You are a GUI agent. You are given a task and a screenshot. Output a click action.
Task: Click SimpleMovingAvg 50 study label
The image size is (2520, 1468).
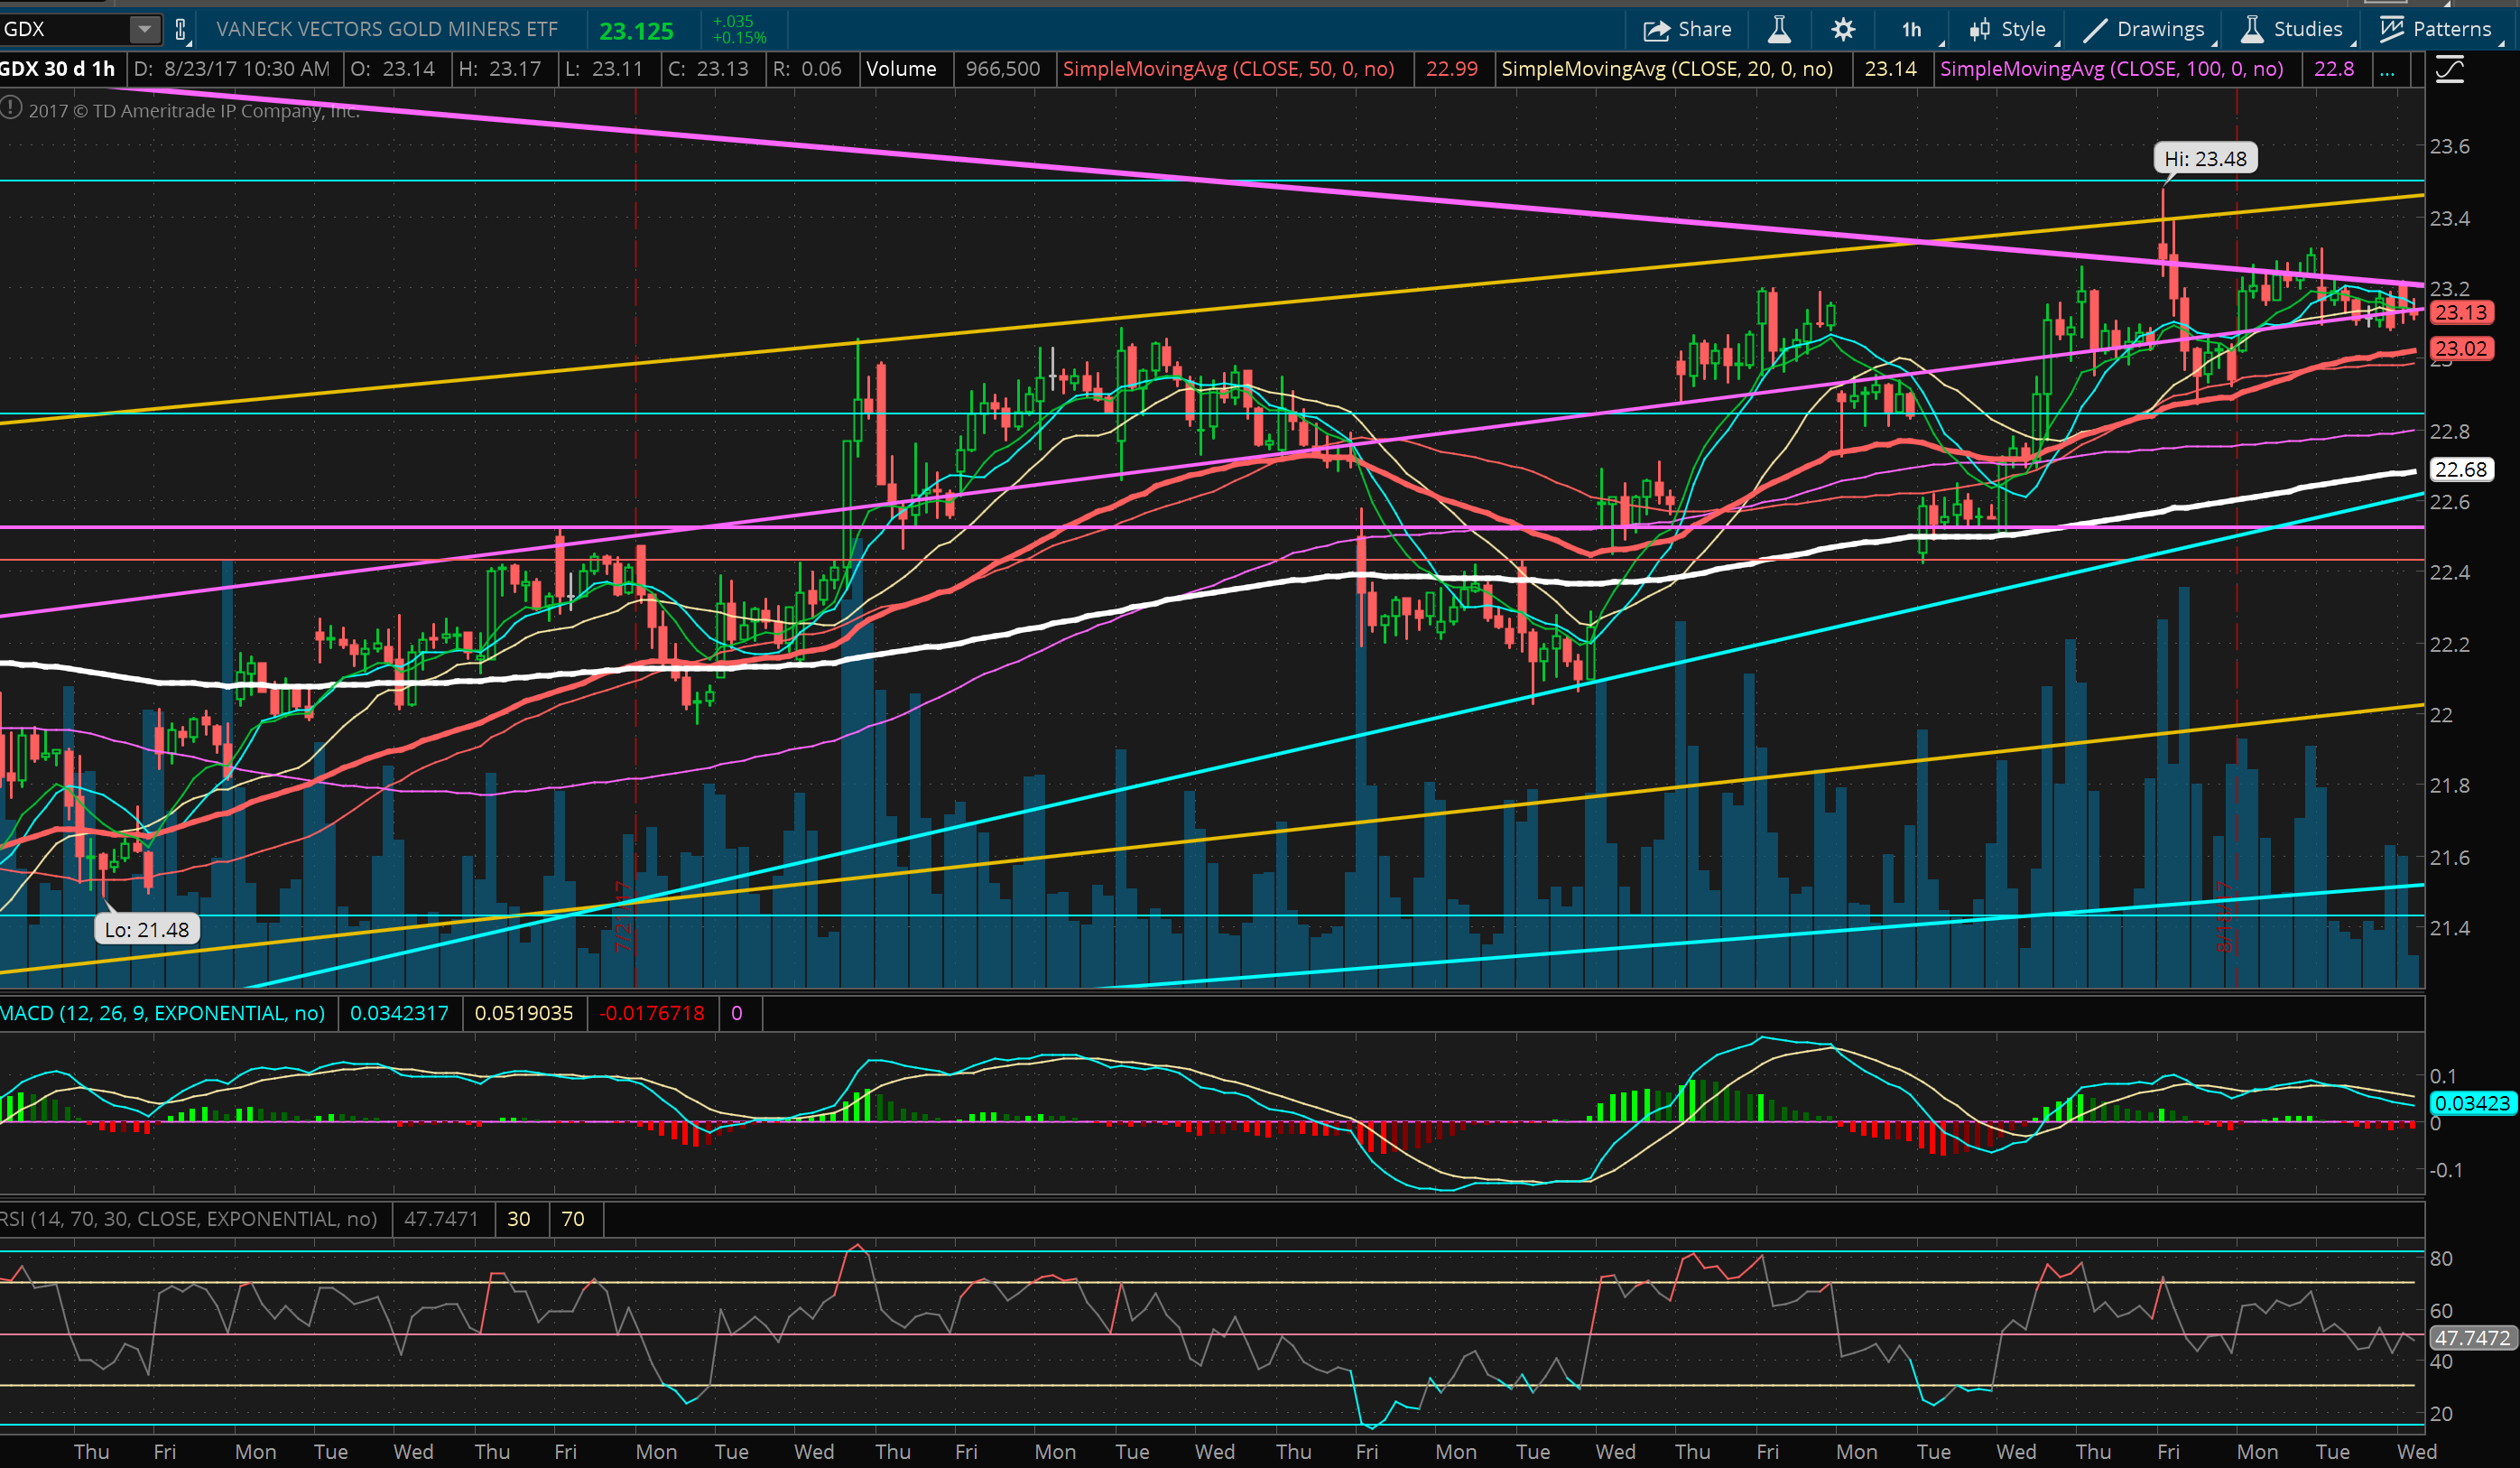[1228, 69]
